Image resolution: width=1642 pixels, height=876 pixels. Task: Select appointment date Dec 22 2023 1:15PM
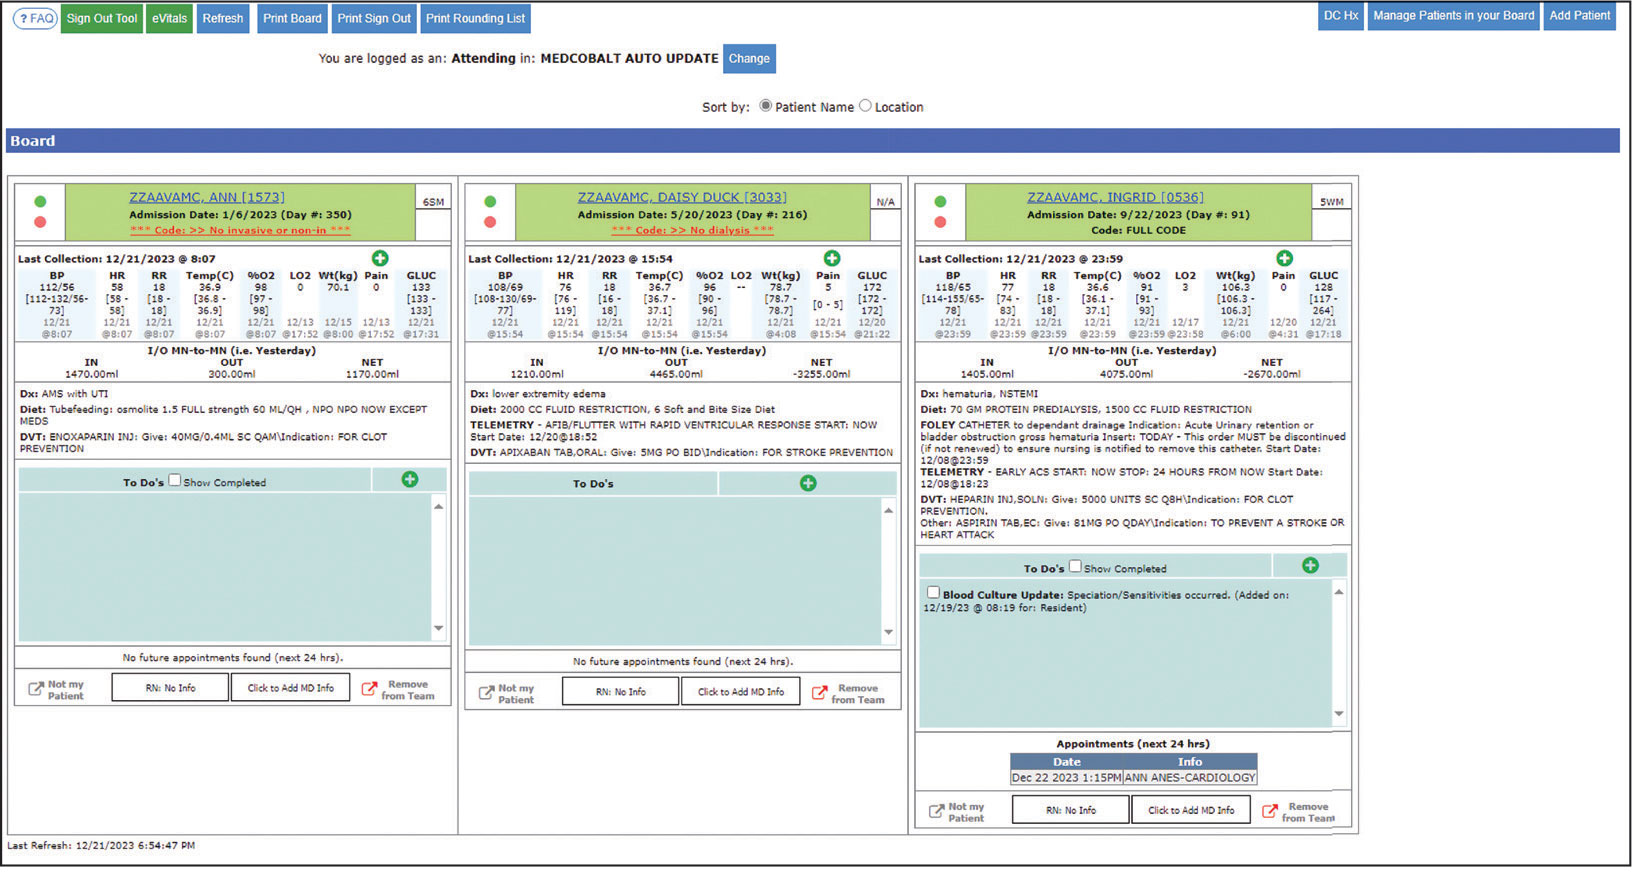pos(1066,778)
